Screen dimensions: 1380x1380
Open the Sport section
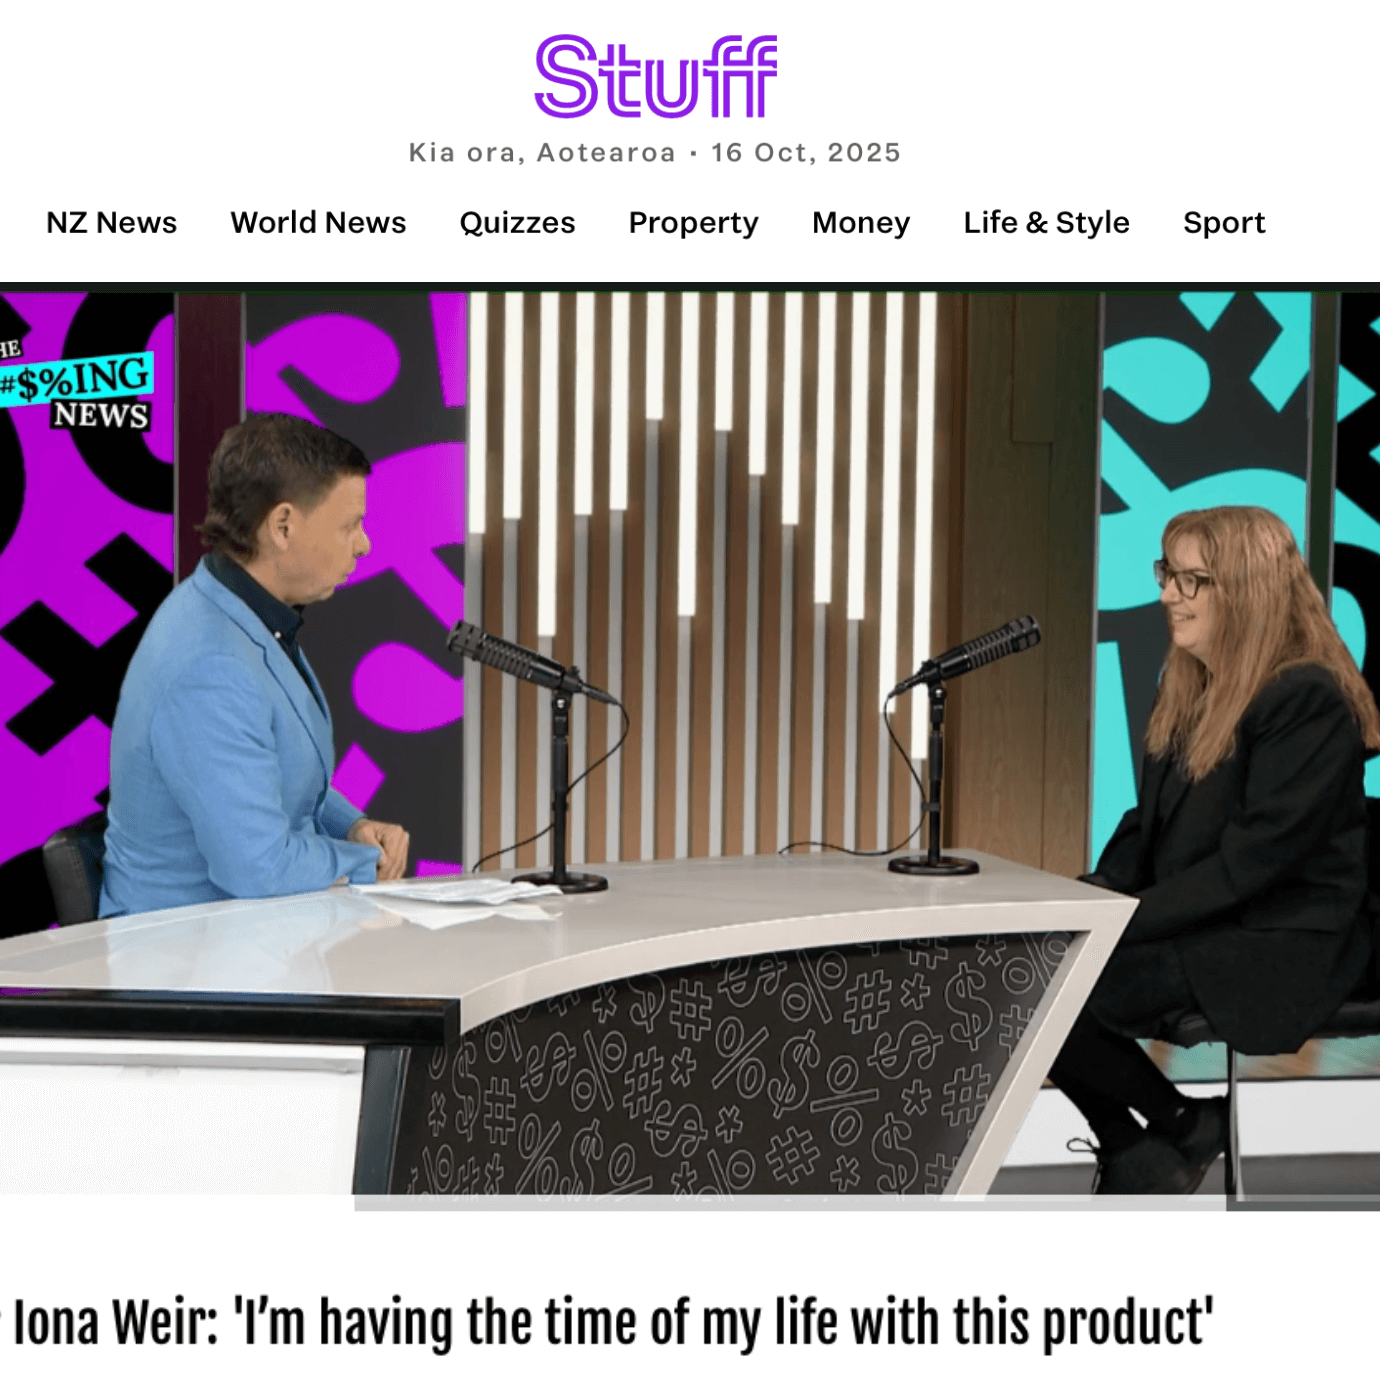click(1224, 222)
